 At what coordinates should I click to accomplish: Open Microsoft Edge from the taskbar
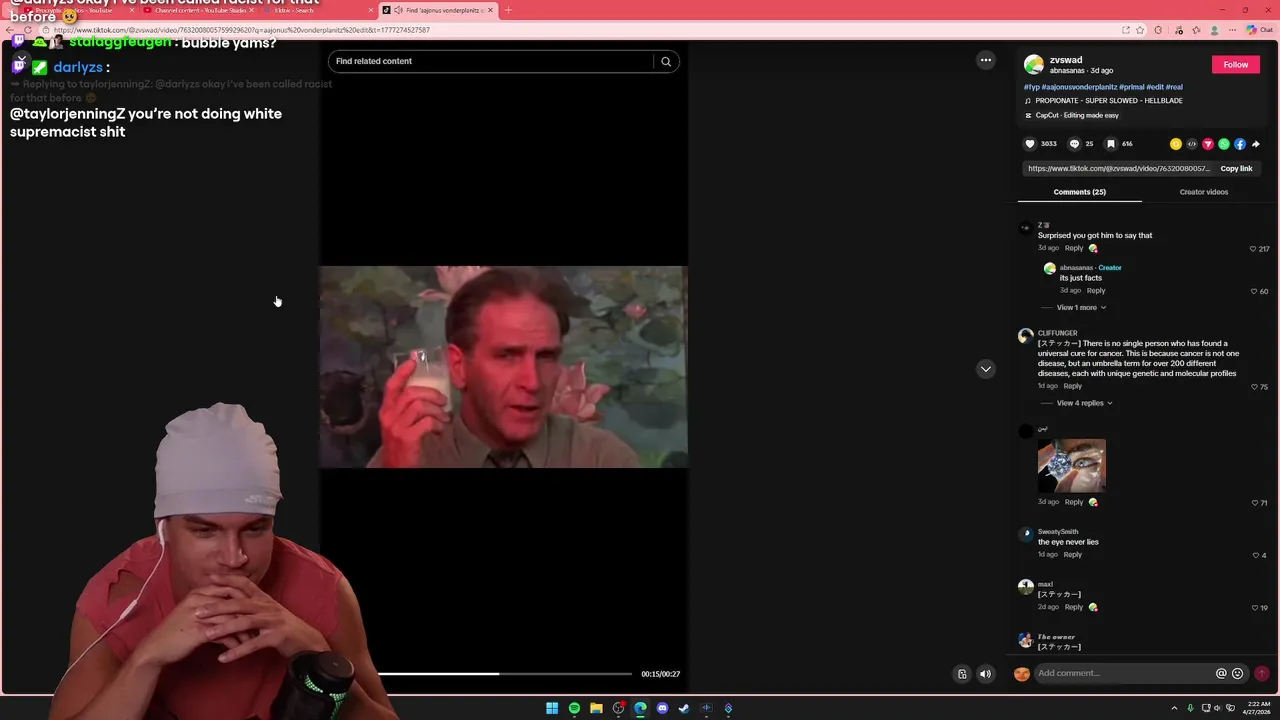[640, 708]
